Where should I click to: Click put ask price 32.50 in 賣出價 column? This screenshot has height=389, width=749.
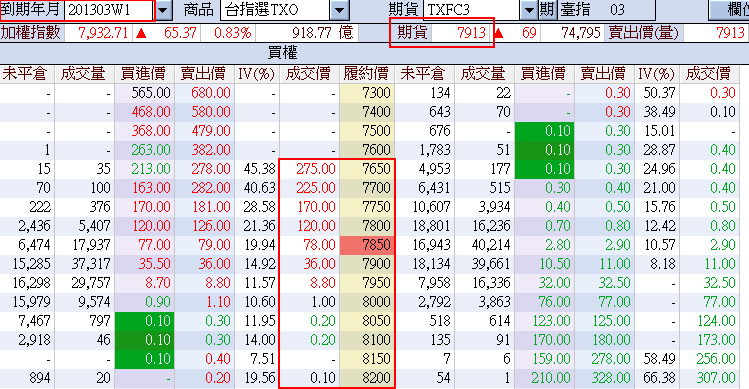click(x=614, y=283)
